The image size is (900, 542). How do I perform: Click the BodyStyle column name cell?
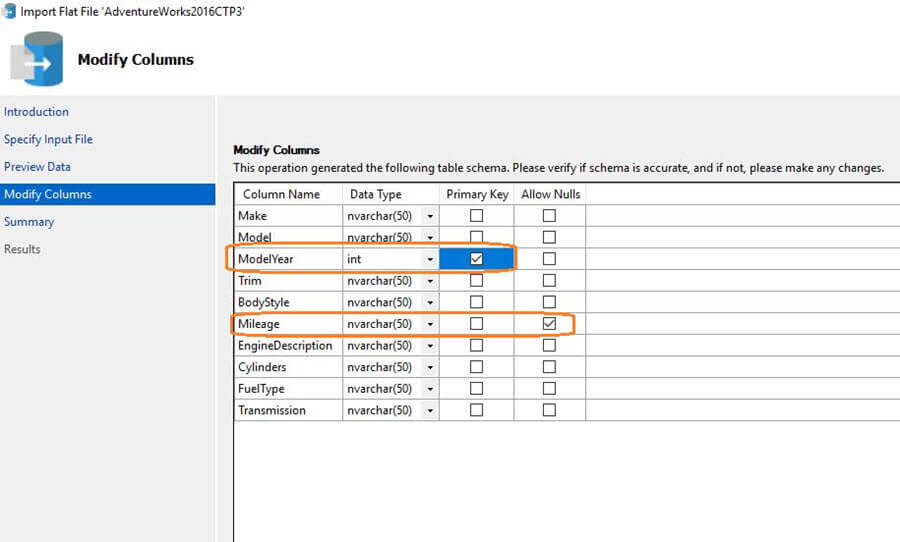(288, 302)
